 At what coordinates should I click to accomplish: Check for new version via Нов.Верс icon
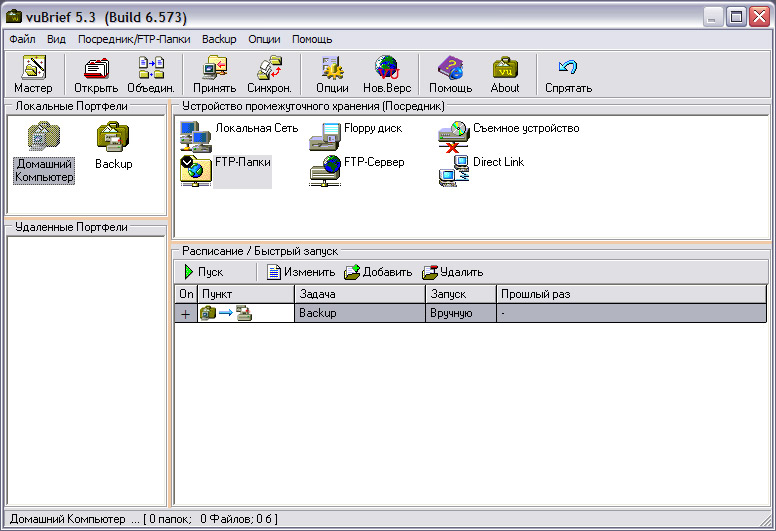tap(387, 74)
